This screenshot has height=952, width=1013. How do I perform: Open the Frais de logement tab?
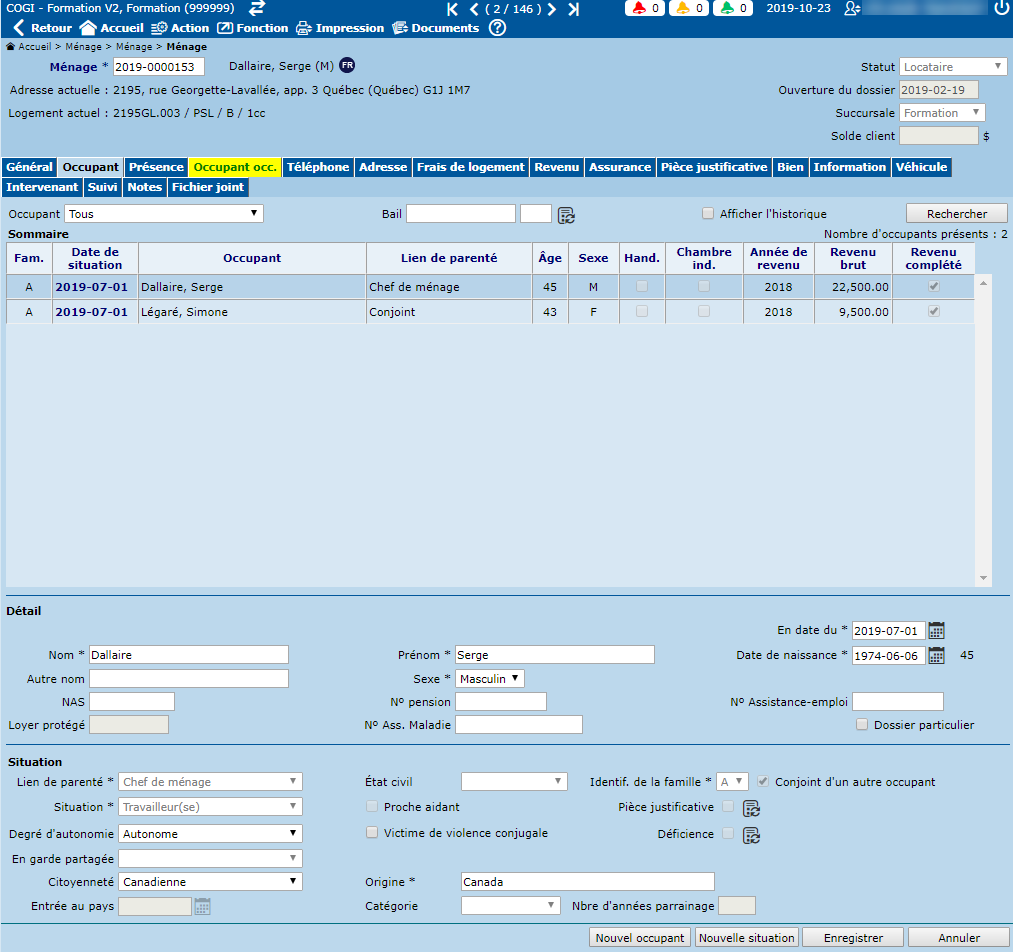(x=470, y=167)
